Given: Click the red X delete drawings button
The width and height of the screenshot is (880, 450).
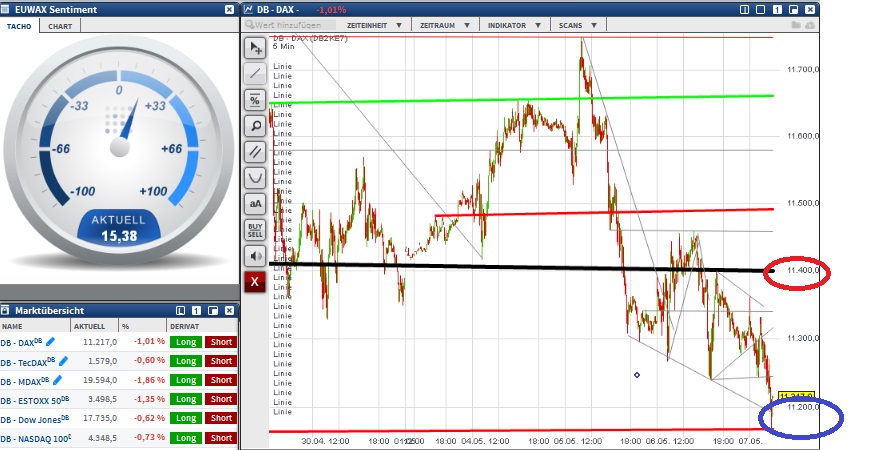Looking at the screenshot, I should (255, 282).
